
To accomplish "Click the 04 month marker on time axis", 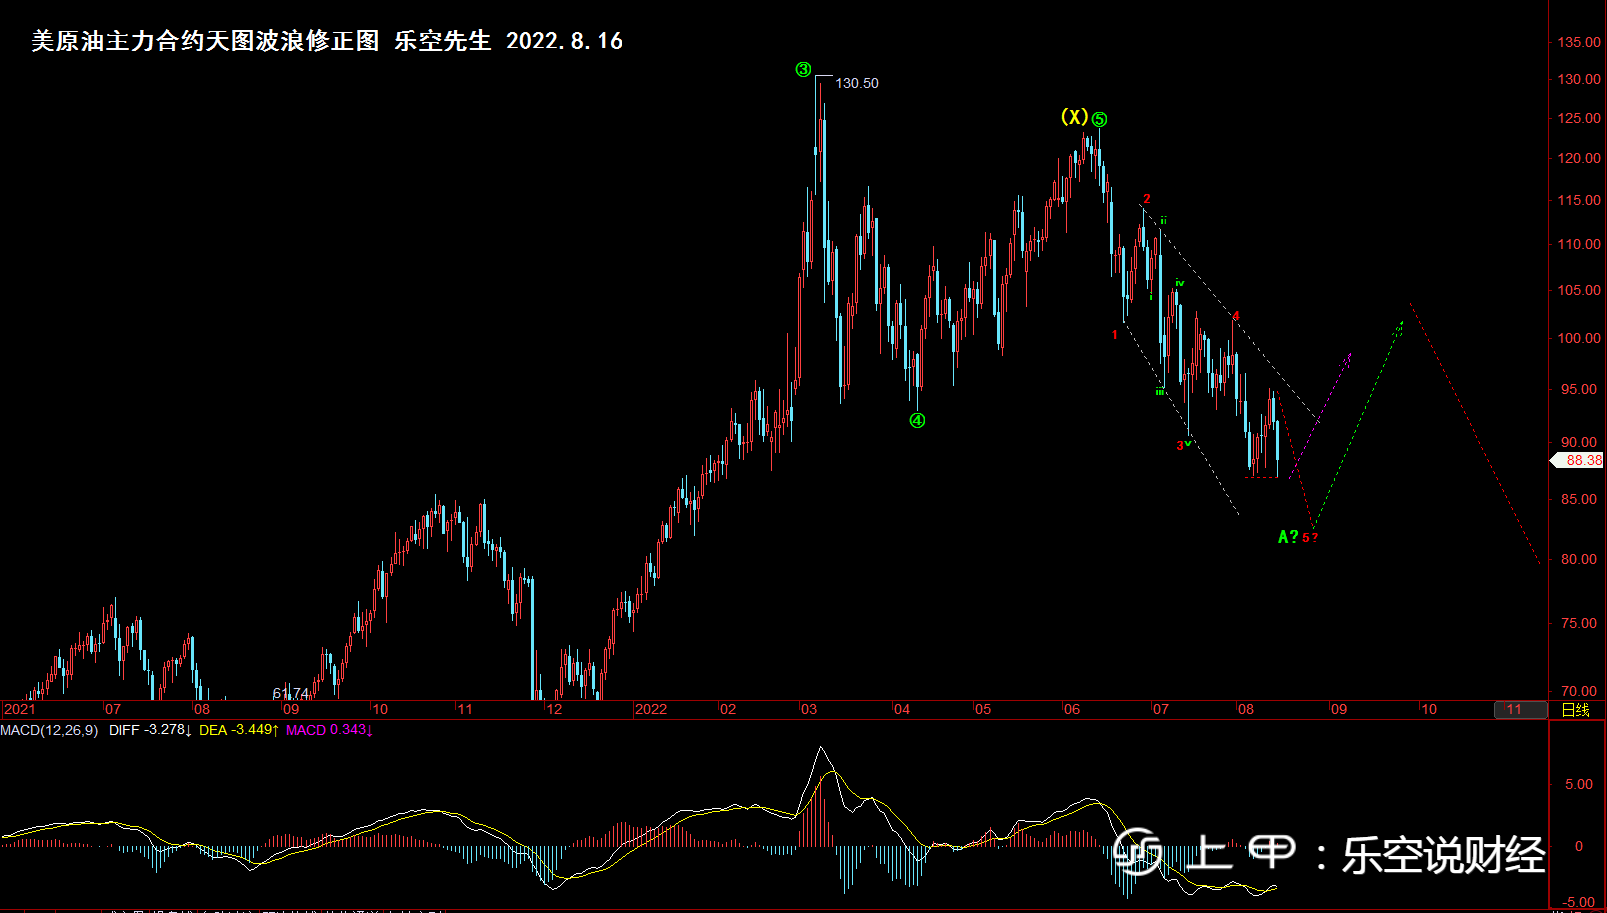I will tap(902, 709).
